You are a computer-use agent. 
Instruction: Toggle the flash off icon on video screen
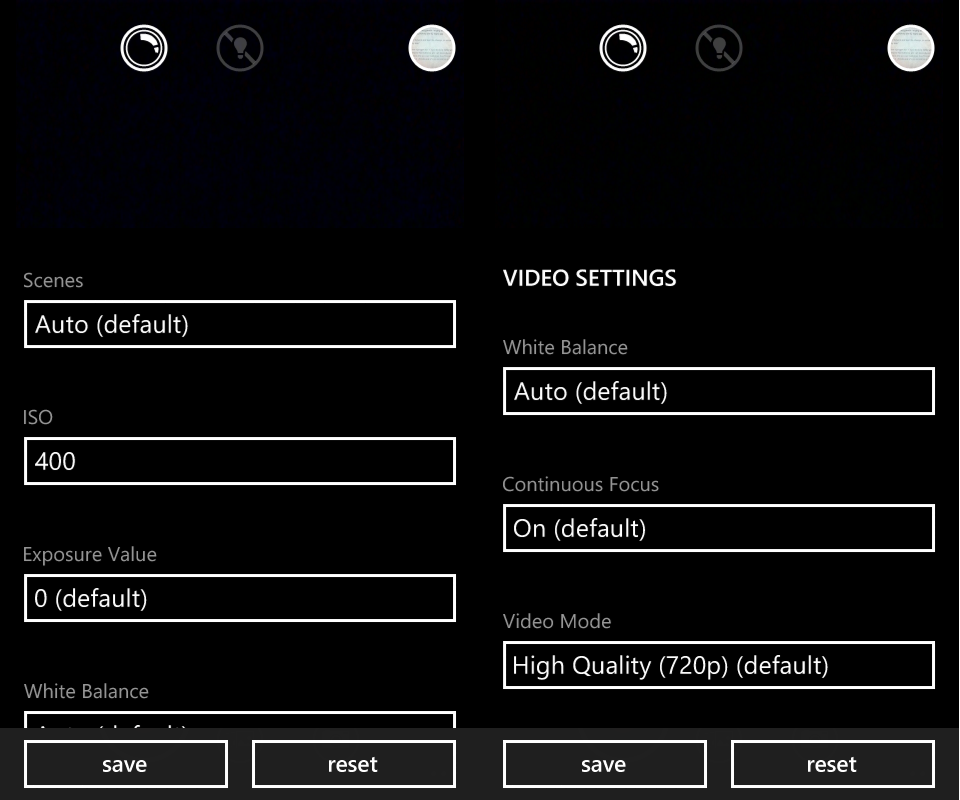click(718, 47)
